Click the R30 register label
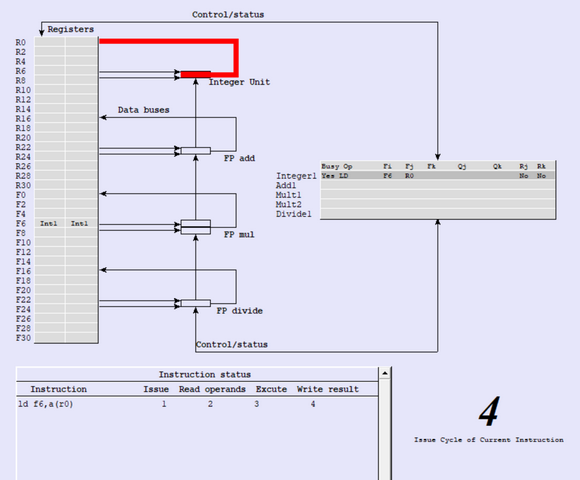 point(23,185)
